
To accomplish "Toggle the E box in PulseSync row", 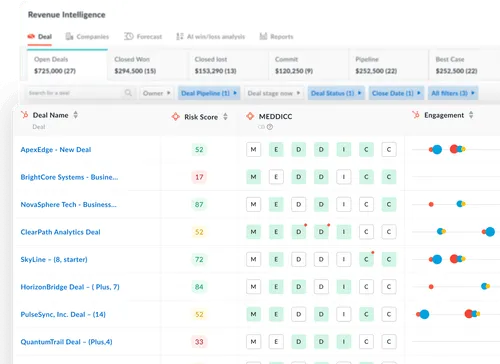I will pyautogui.click(x=276, y=314).
